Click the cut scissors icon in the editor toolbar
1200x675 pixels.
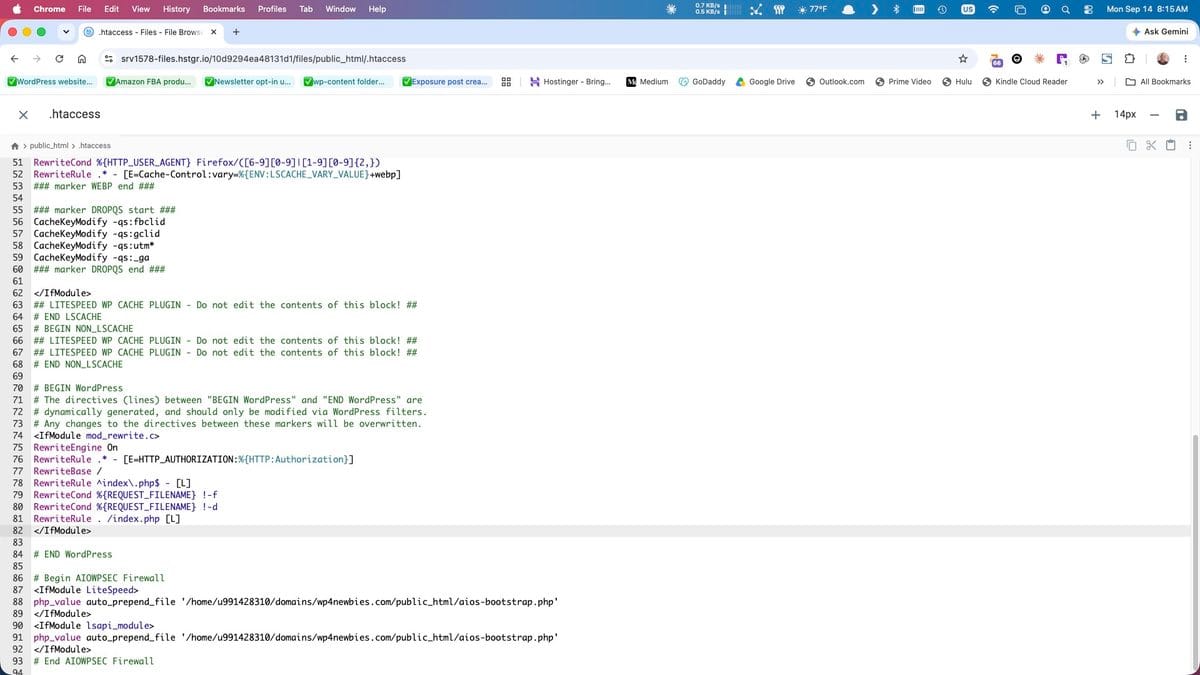coord(1150,146)
